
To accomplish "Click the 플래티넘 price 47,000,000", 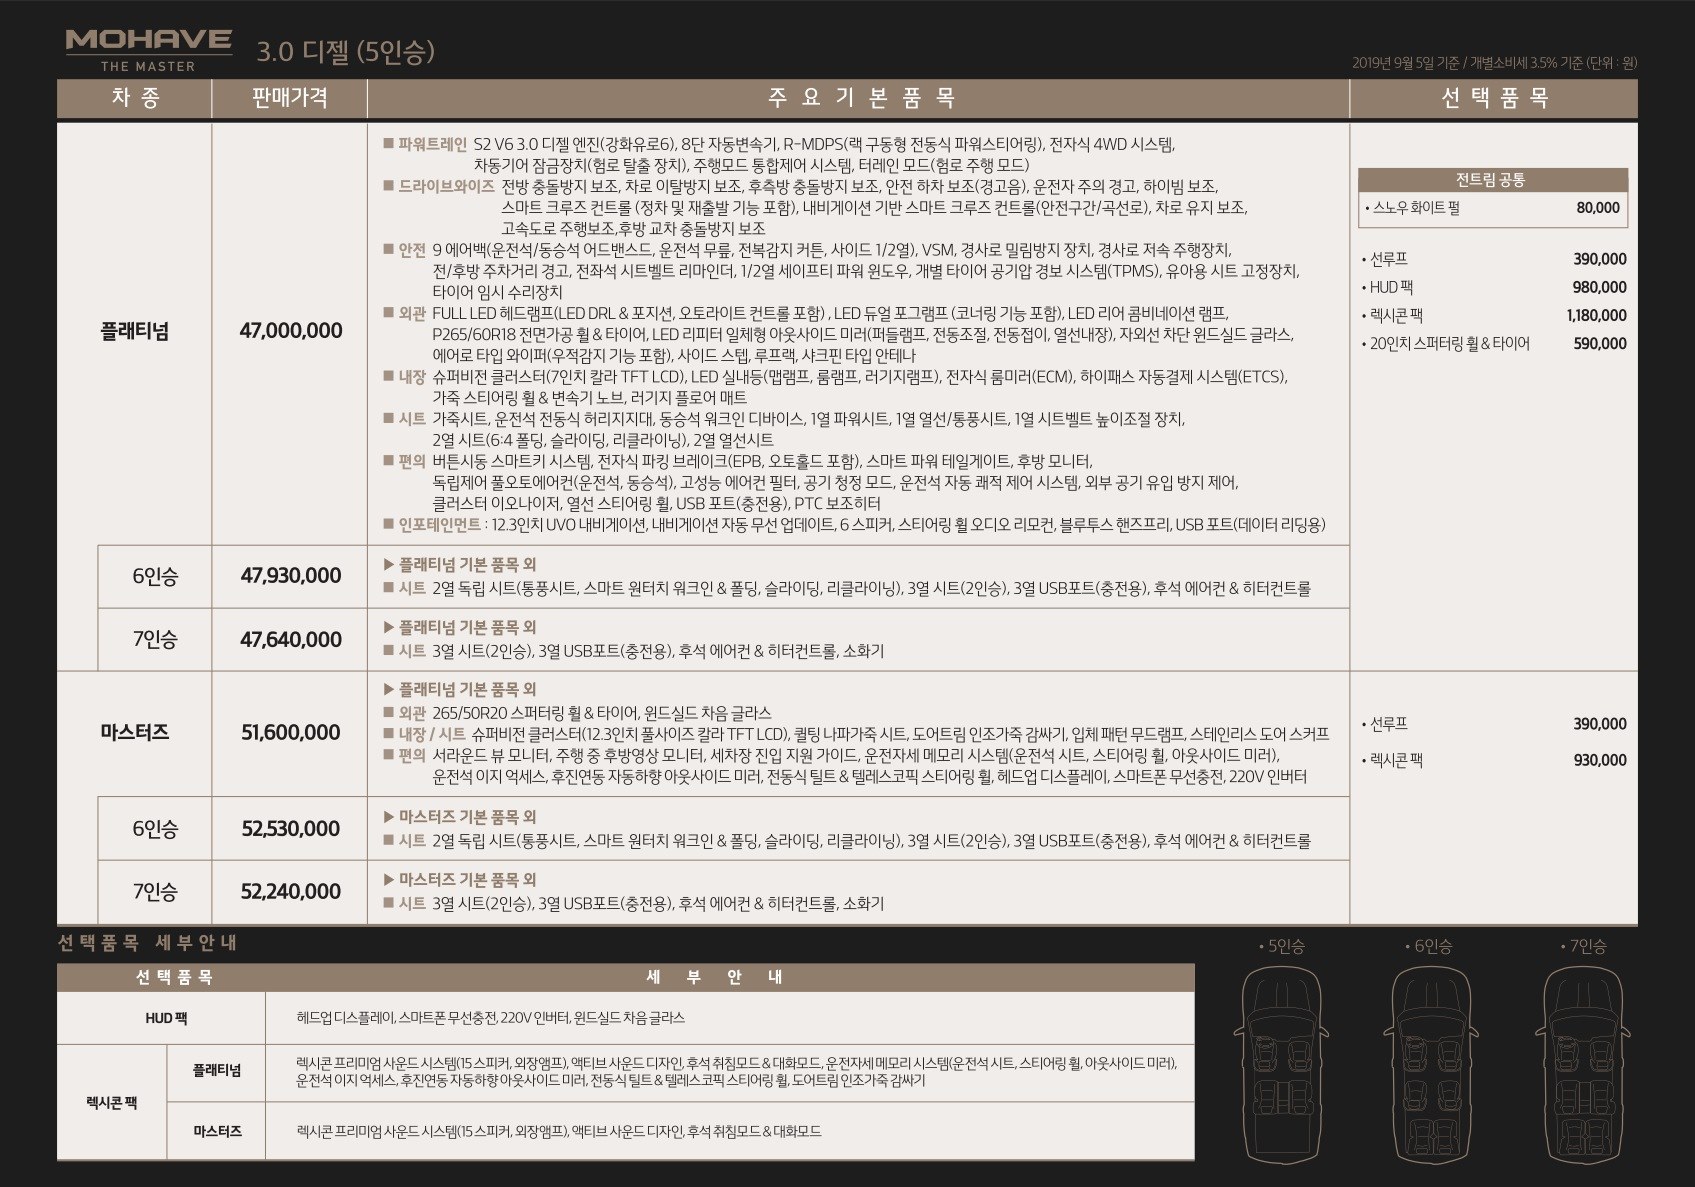I will coord(290,331).
